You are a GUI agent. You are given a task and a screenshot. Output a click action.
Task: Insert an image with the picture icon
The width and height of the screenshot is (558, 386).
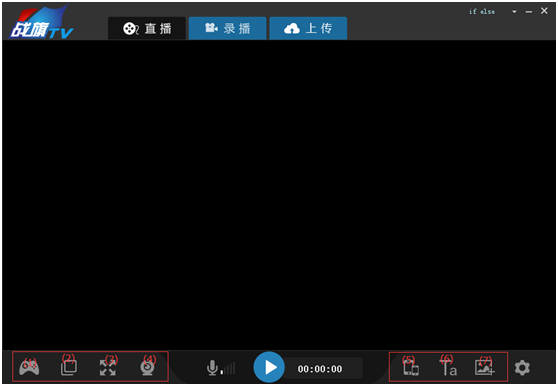[485, 368]
